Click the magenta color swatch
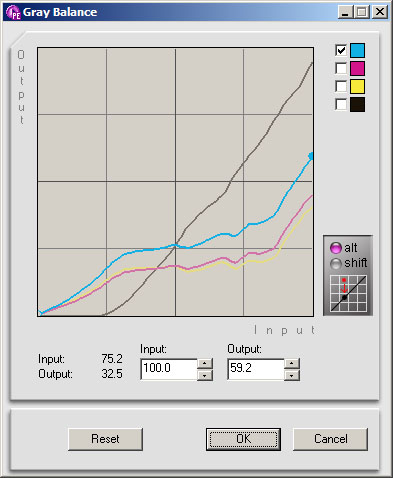This screenshot has width=393, height=478. (357, 68)
